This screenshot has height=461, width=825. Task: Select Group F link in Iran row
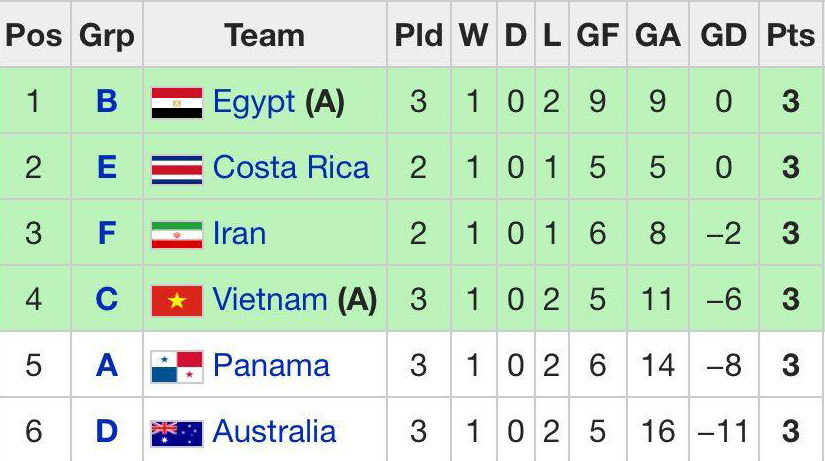tap(107, 234)
